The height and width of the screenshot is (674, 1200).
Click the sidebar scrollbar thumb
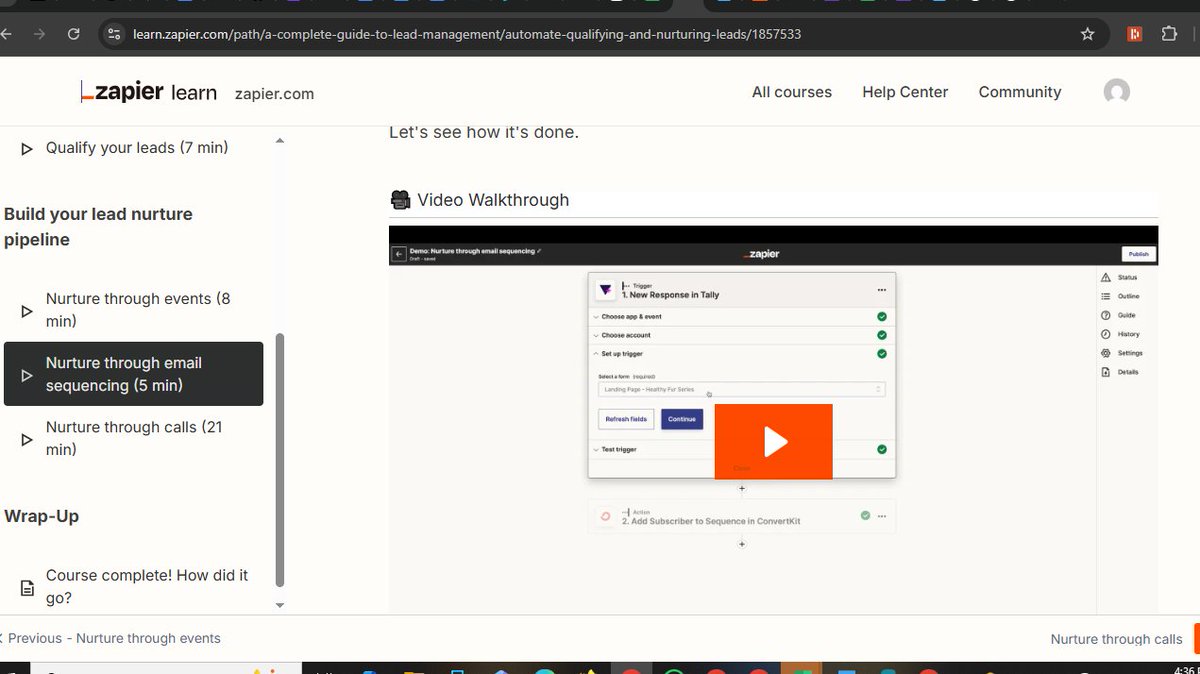[x=280, y=460]
